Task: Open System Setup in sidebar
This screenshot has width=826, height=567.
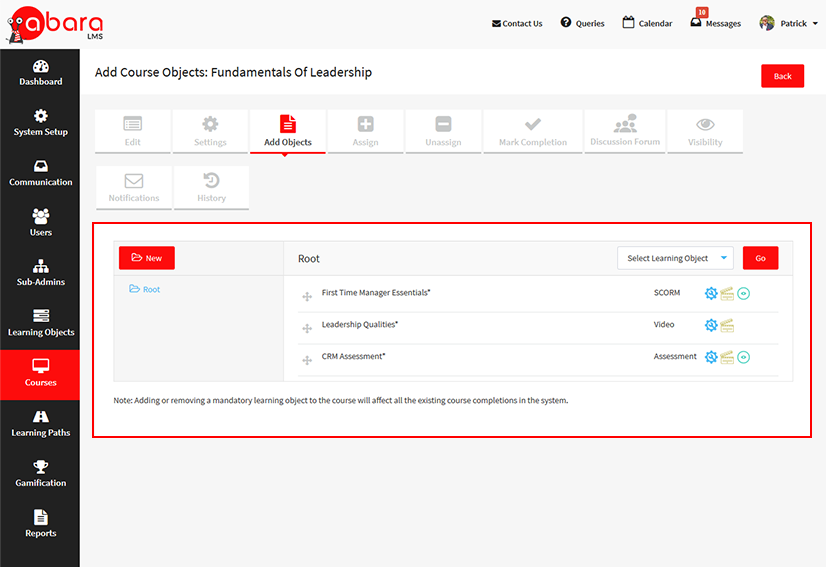Action: click(x=40, y=123)
